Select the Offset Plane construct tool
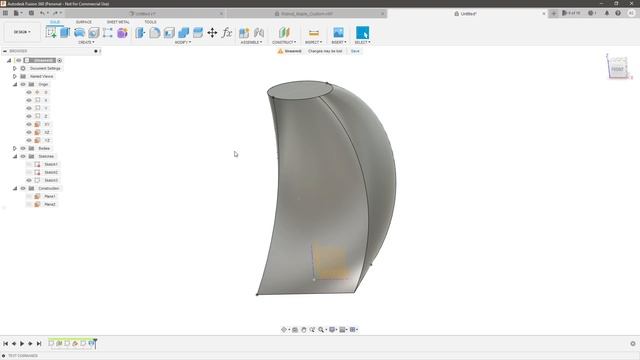640x360 pixels. (284, 32)
